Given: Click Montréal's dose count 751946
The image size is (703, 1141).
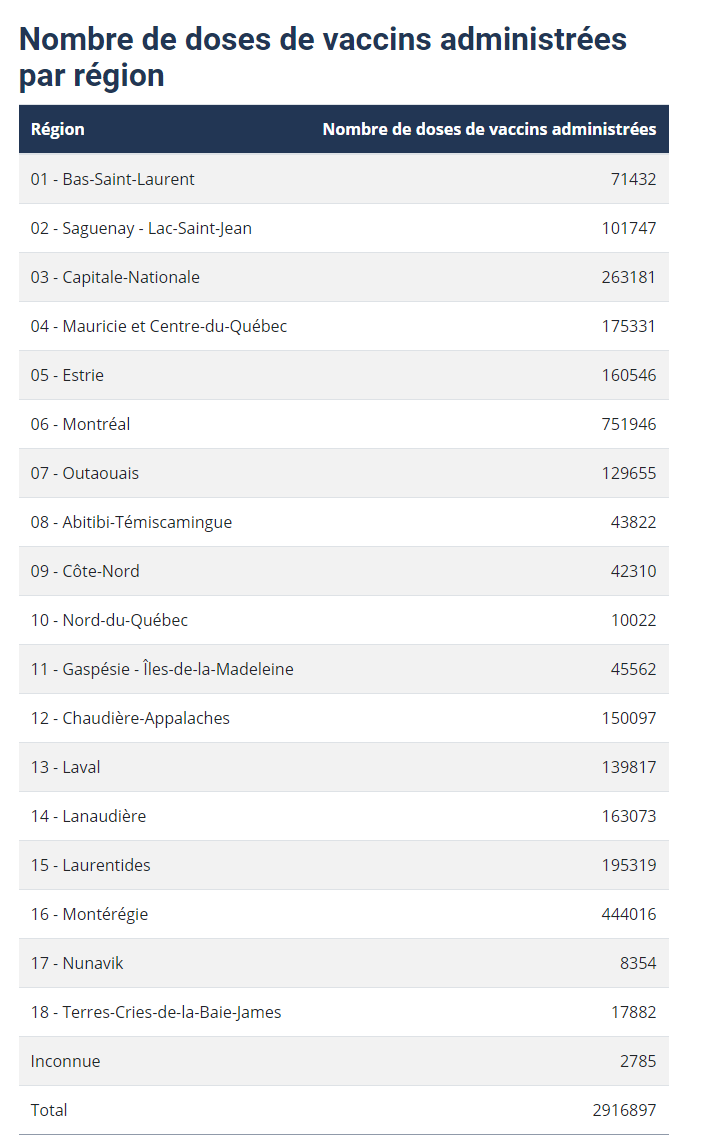Looking at the screenshot, I should coord(629,424).
